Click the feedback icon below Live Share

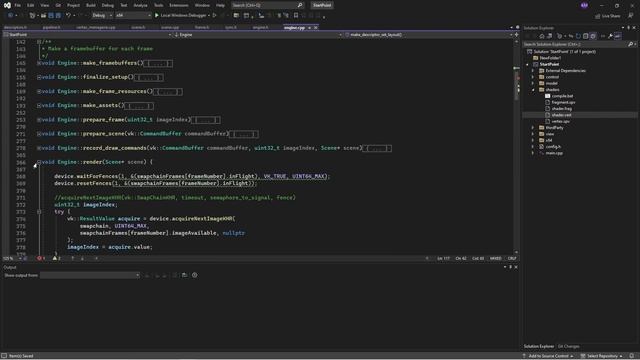tap(631, 16)
